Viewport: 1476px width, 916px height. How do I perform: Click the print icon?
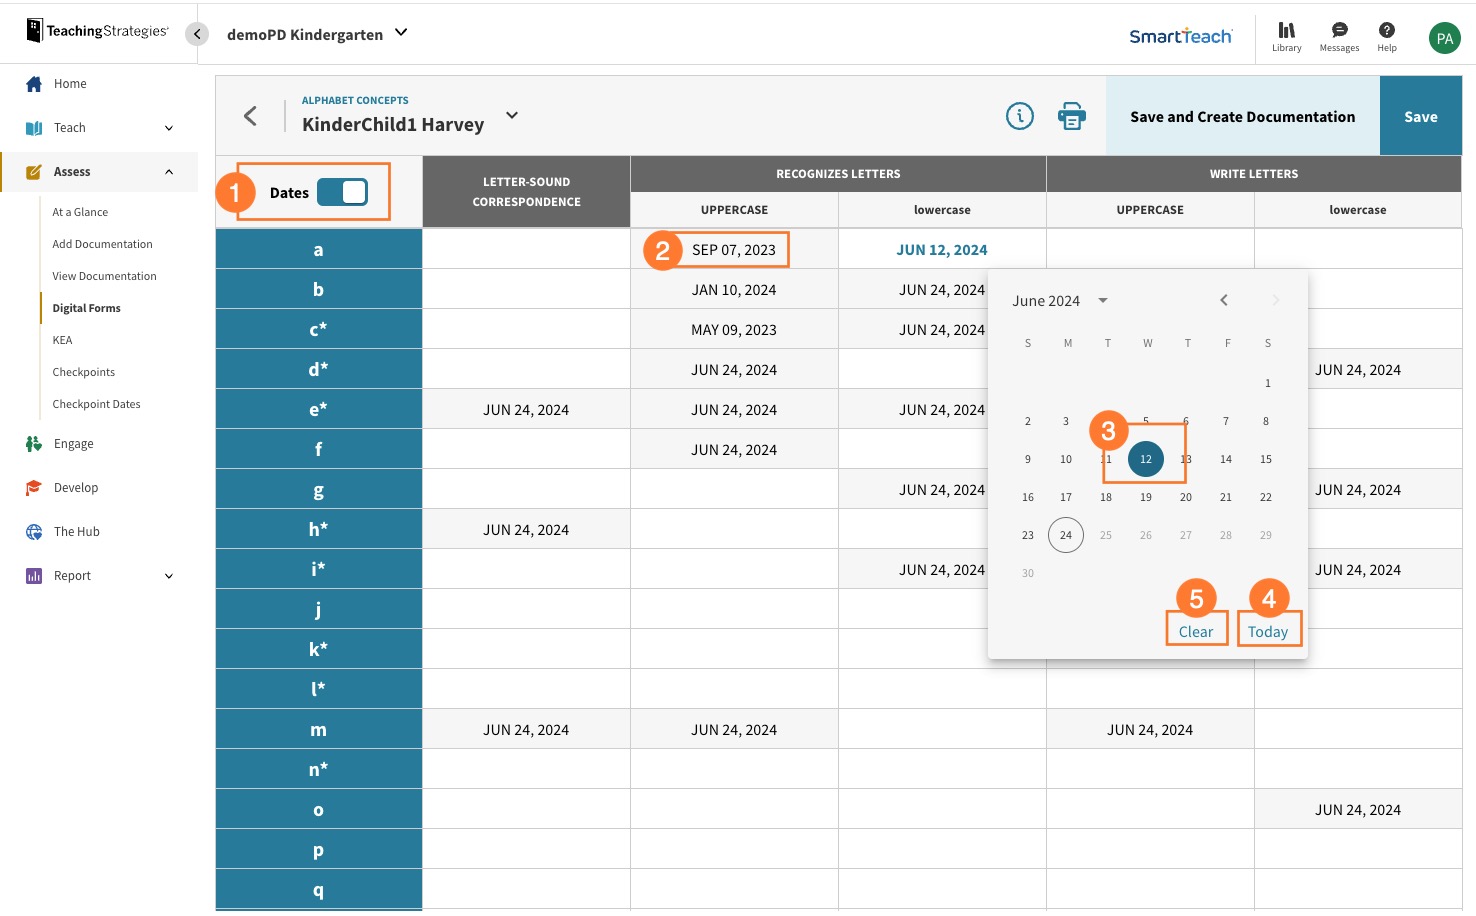point(1072,117)
